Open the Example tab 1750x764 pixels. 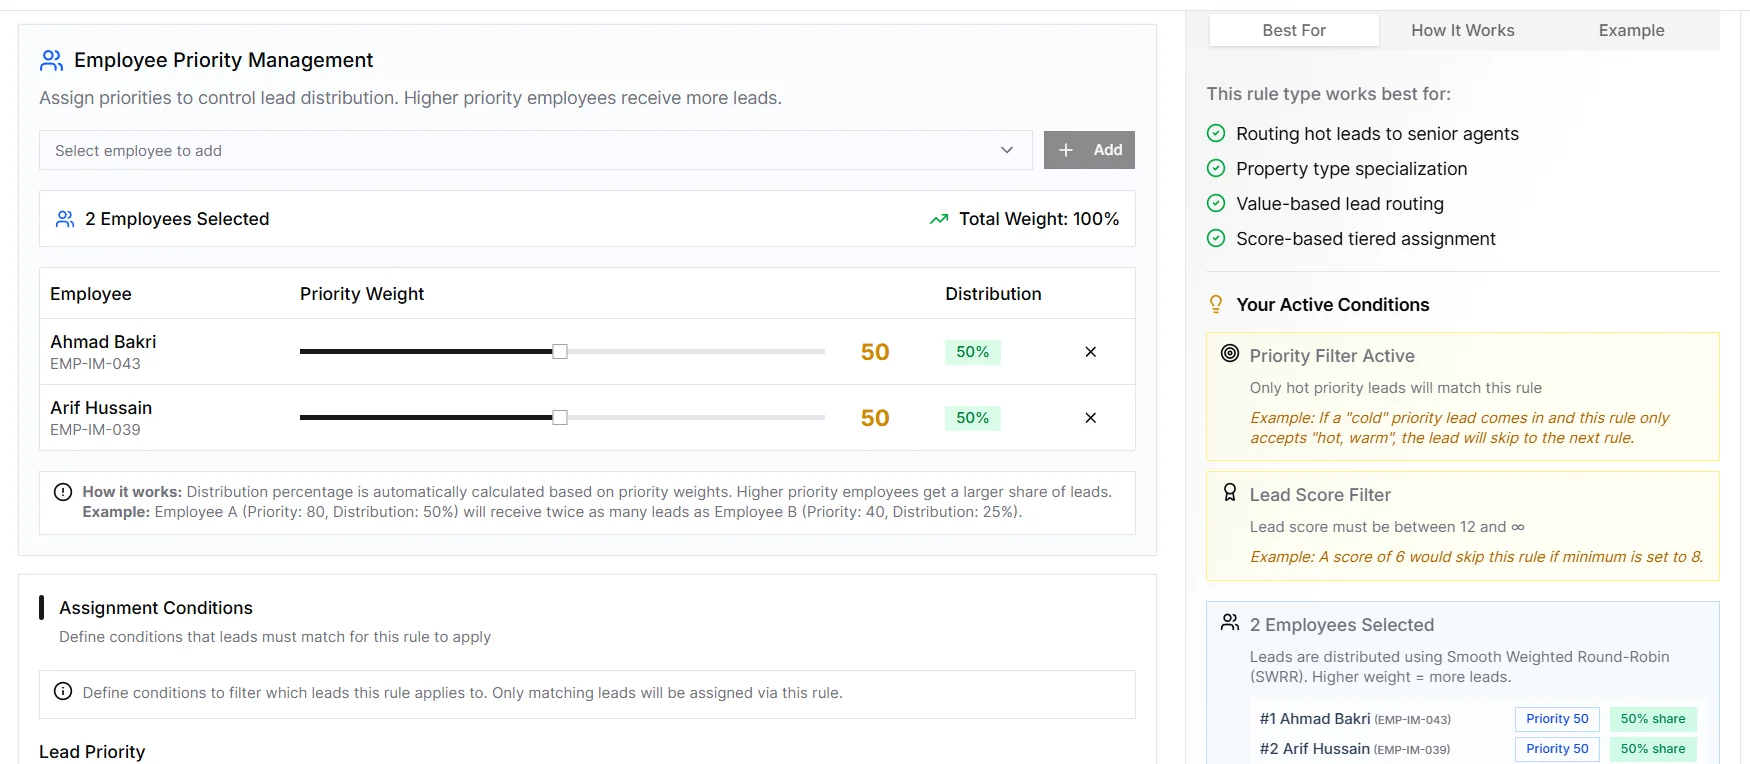click(x=1631, y=31)
